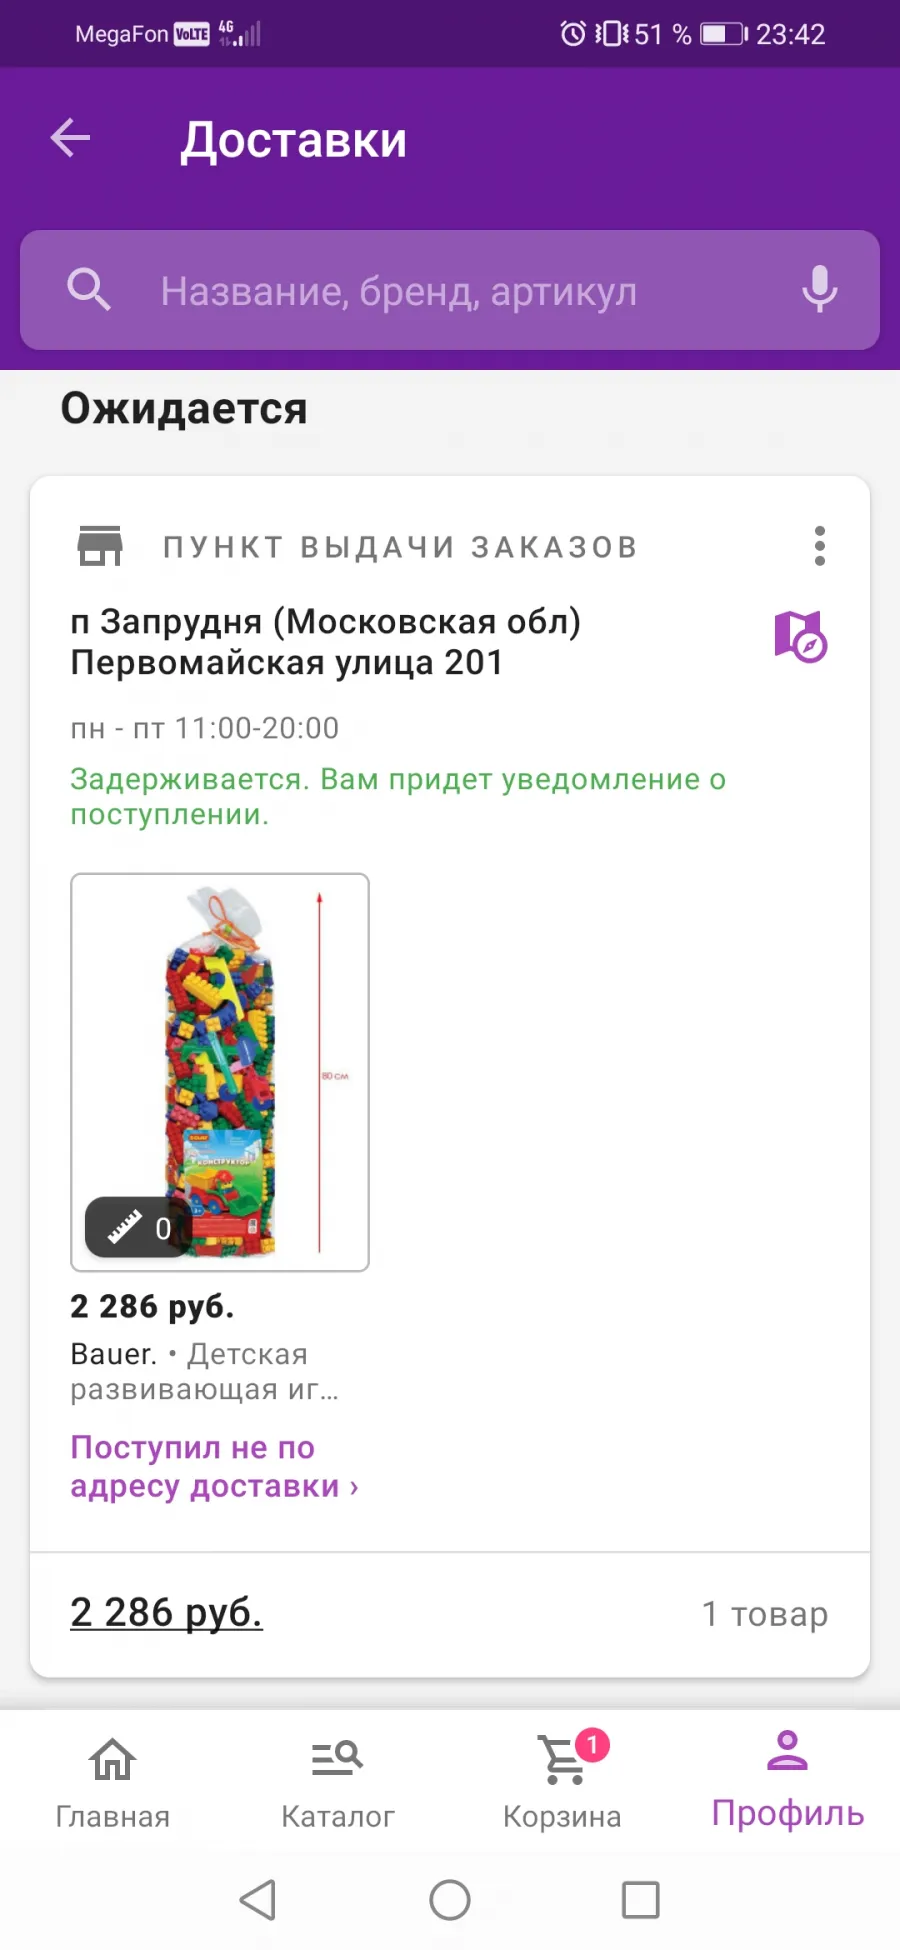Viewport: 900px width, 1950px height.
Task: Tap the underlined total 2 286 руб.
Action: coord(166,1612)
